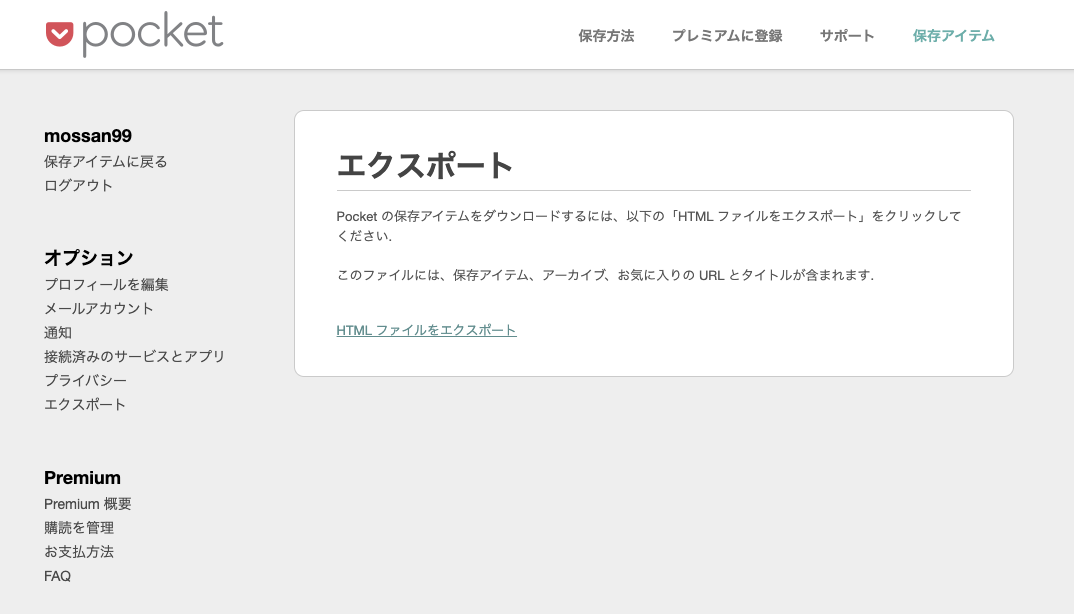Select エクスポート in the sidebar
1074x614 pixels.
(85, 404)
